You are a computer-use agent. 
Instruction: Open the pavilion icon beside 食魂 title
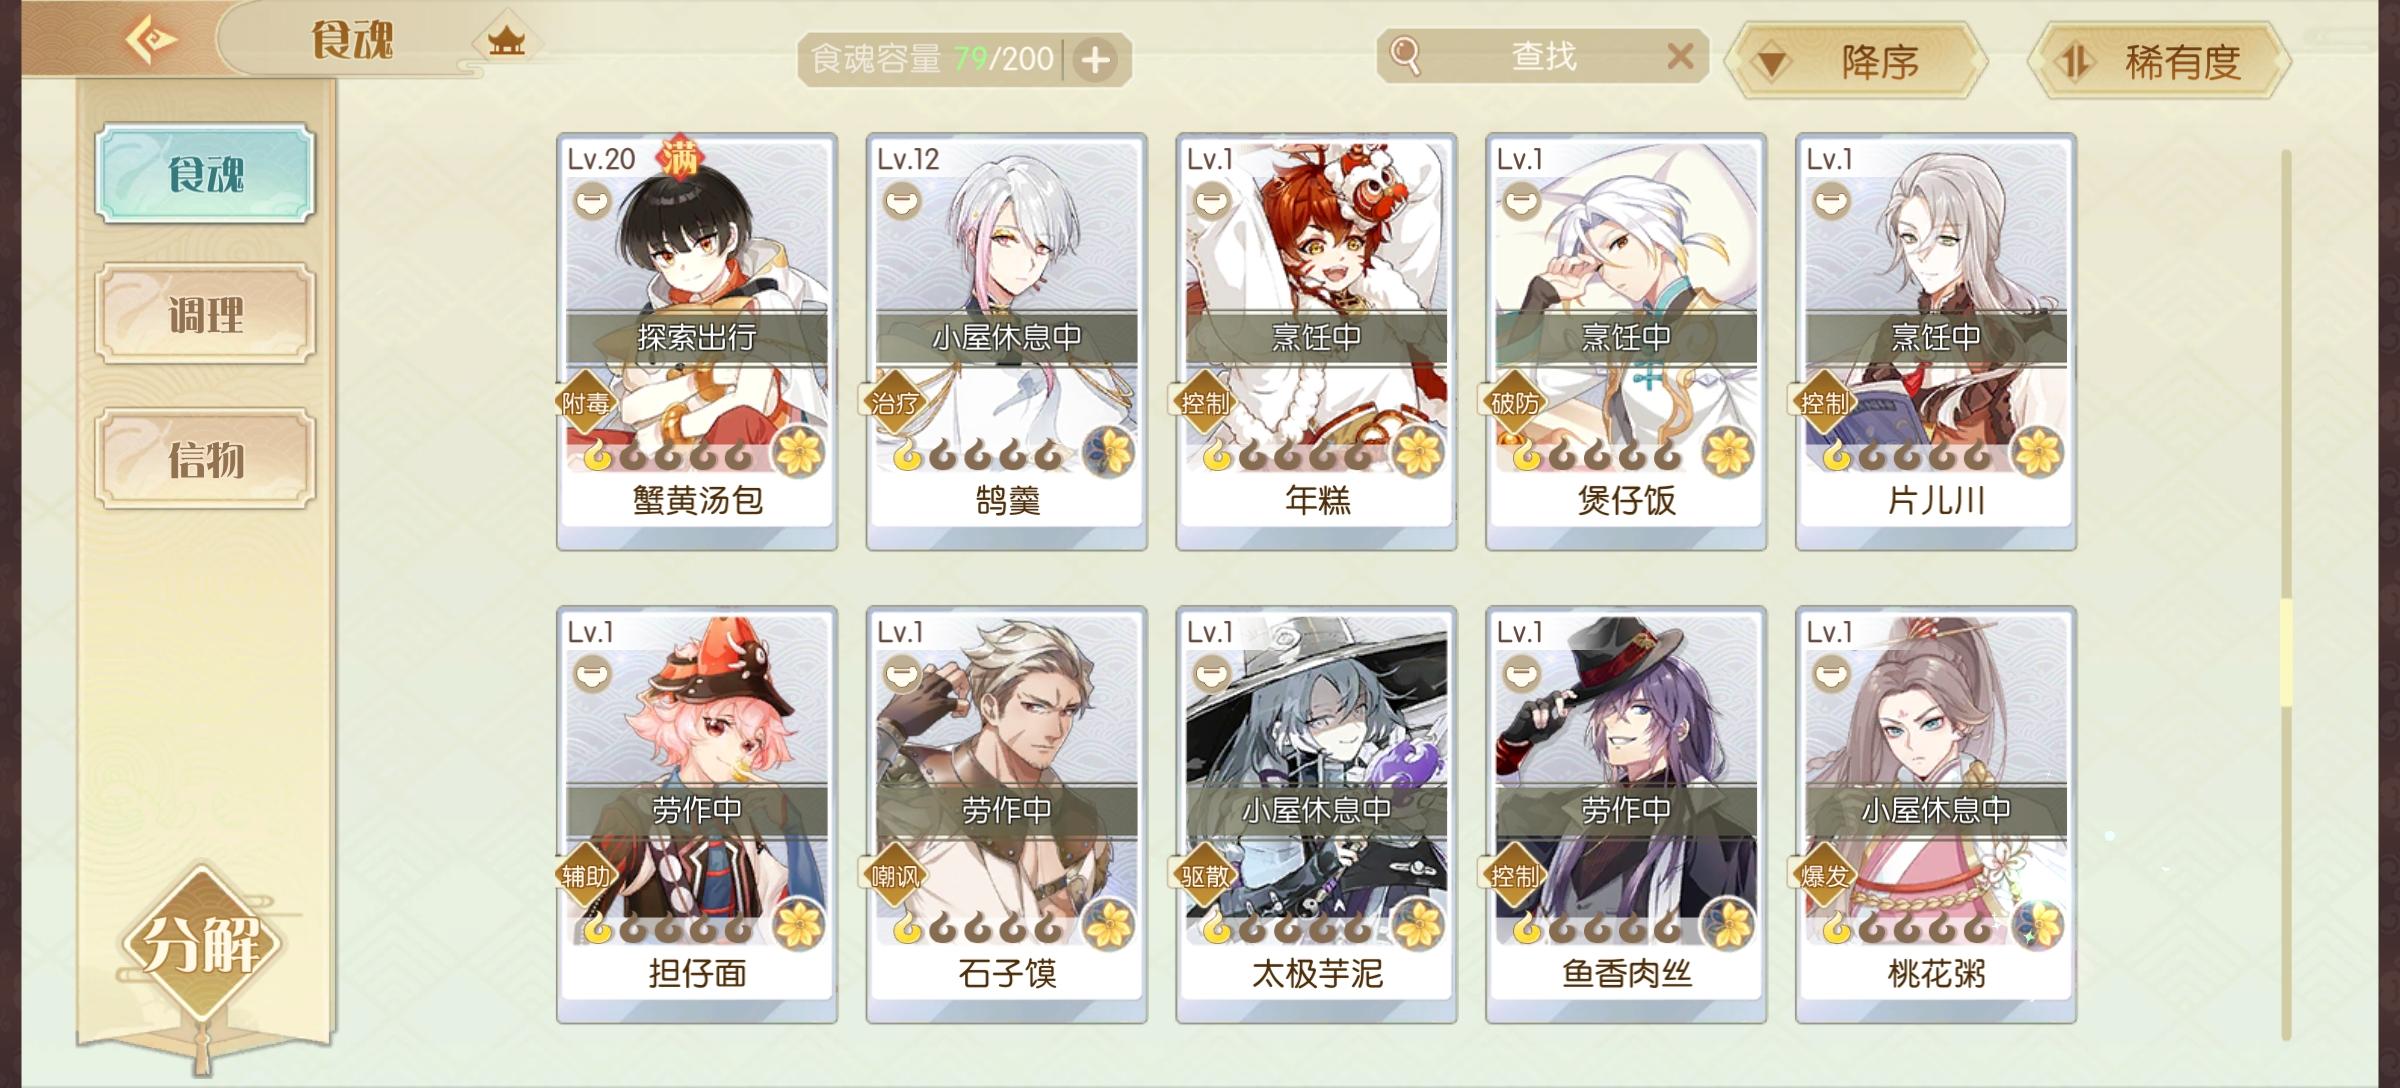tap(506, 42)
